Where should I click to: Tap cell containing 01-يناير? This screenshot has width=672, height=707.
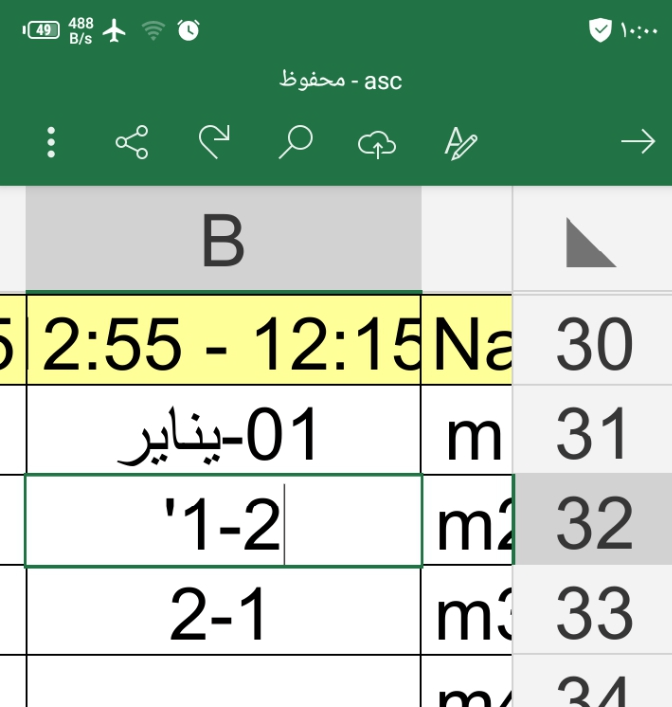point(223,434)
